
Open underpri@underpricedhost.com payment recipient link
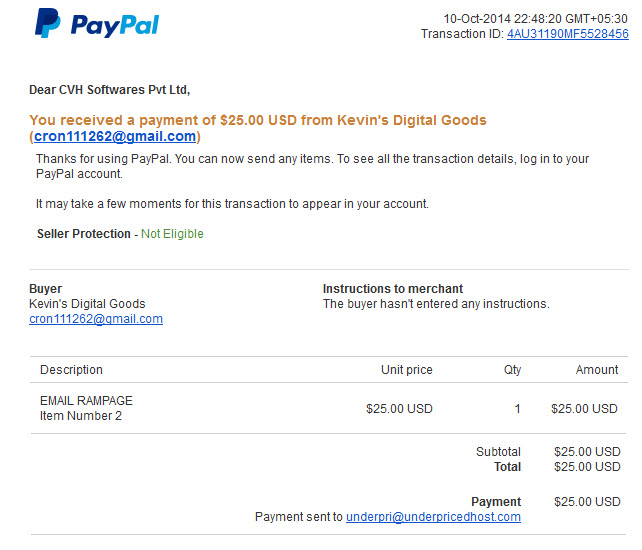433,517
